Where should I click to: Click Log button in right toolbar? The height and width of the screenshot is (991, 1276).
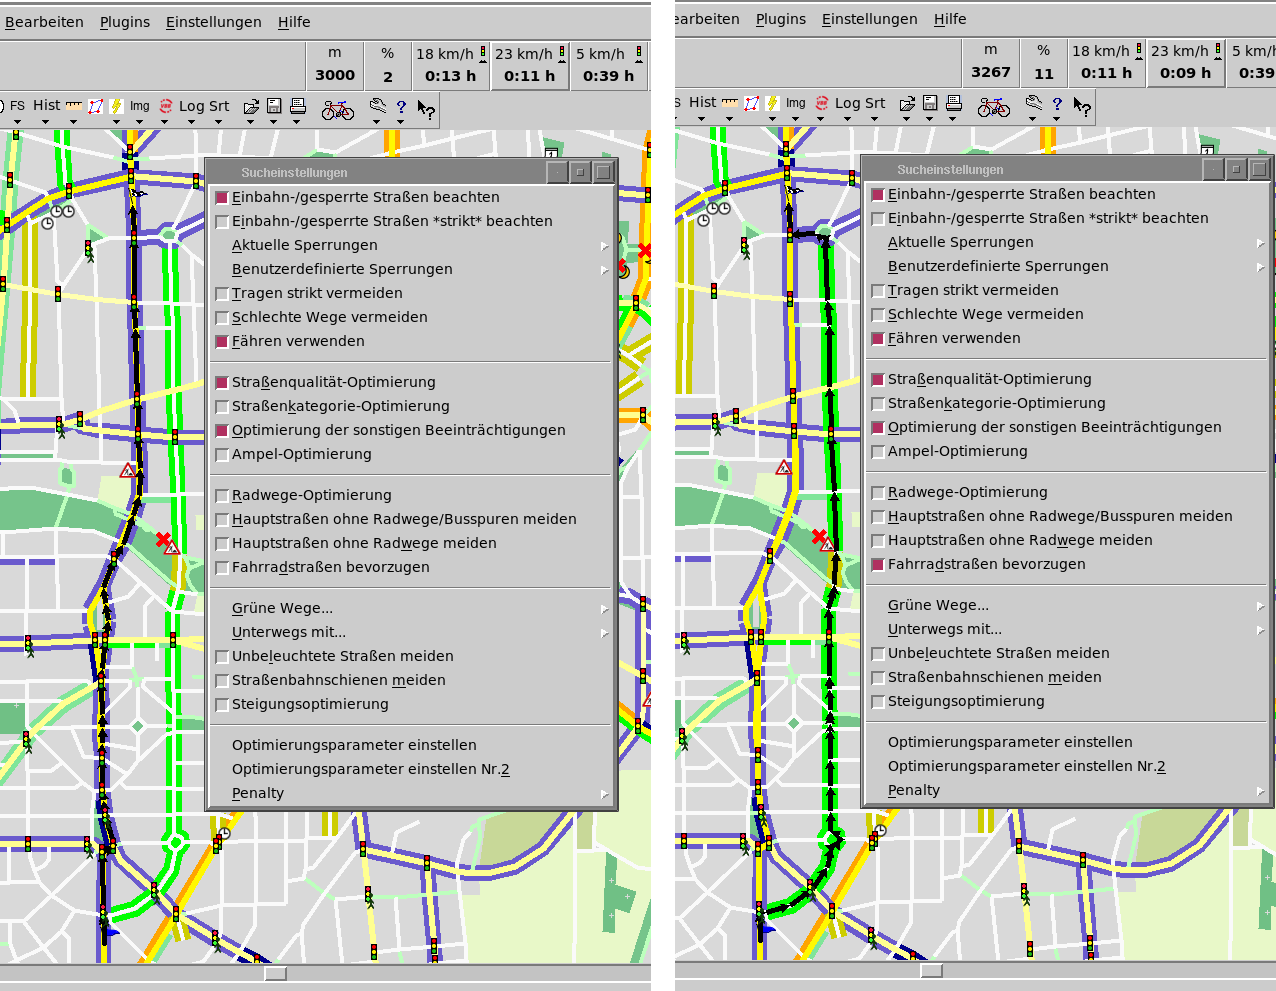[847, 102]
